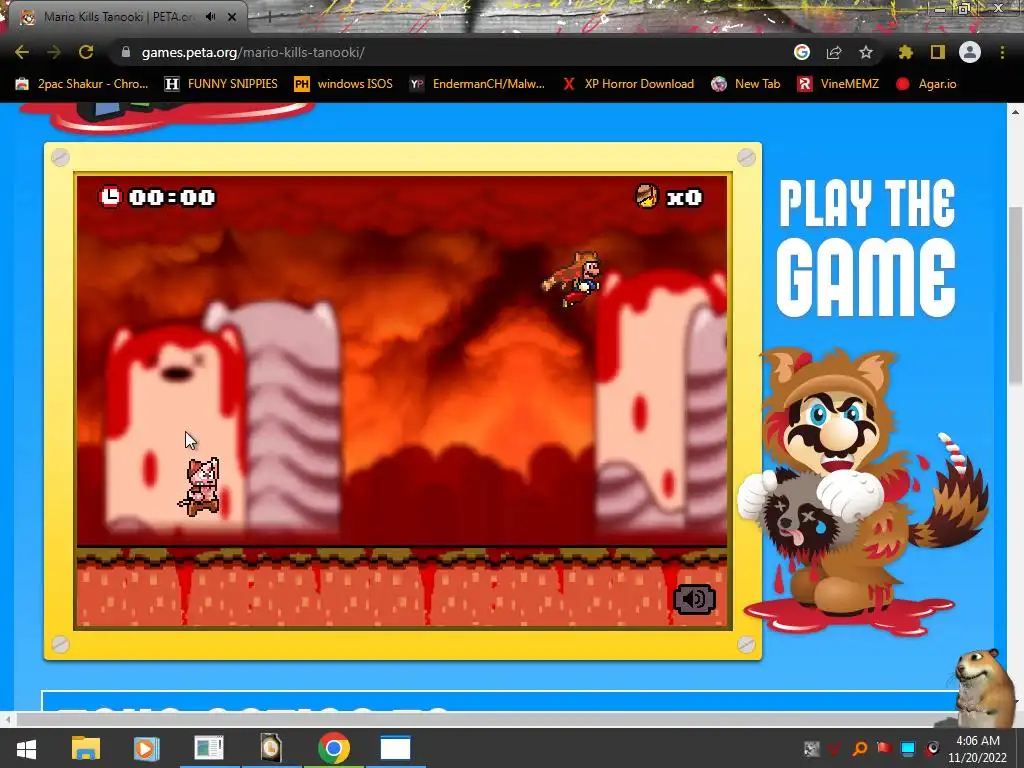Click the blue monitor tray icon
The height and width of the screenshot is (768, 1024).
coord(908,748)
